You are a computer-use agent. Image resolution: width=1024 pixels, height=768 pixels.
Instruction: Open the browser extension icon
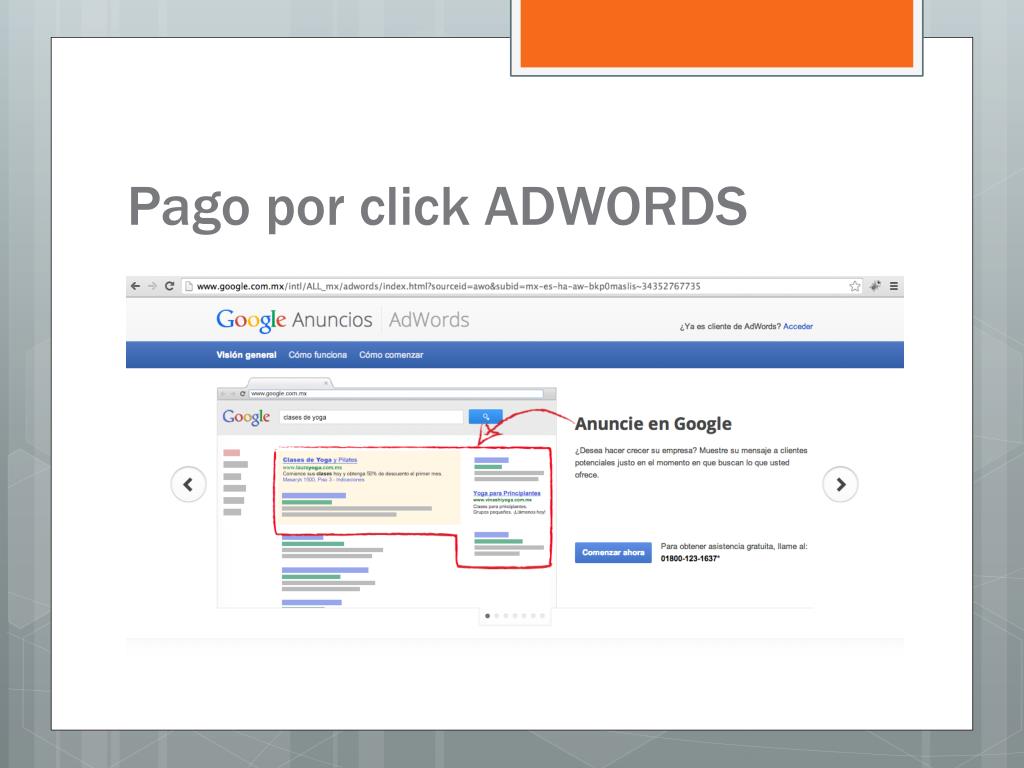pos(875,286)
